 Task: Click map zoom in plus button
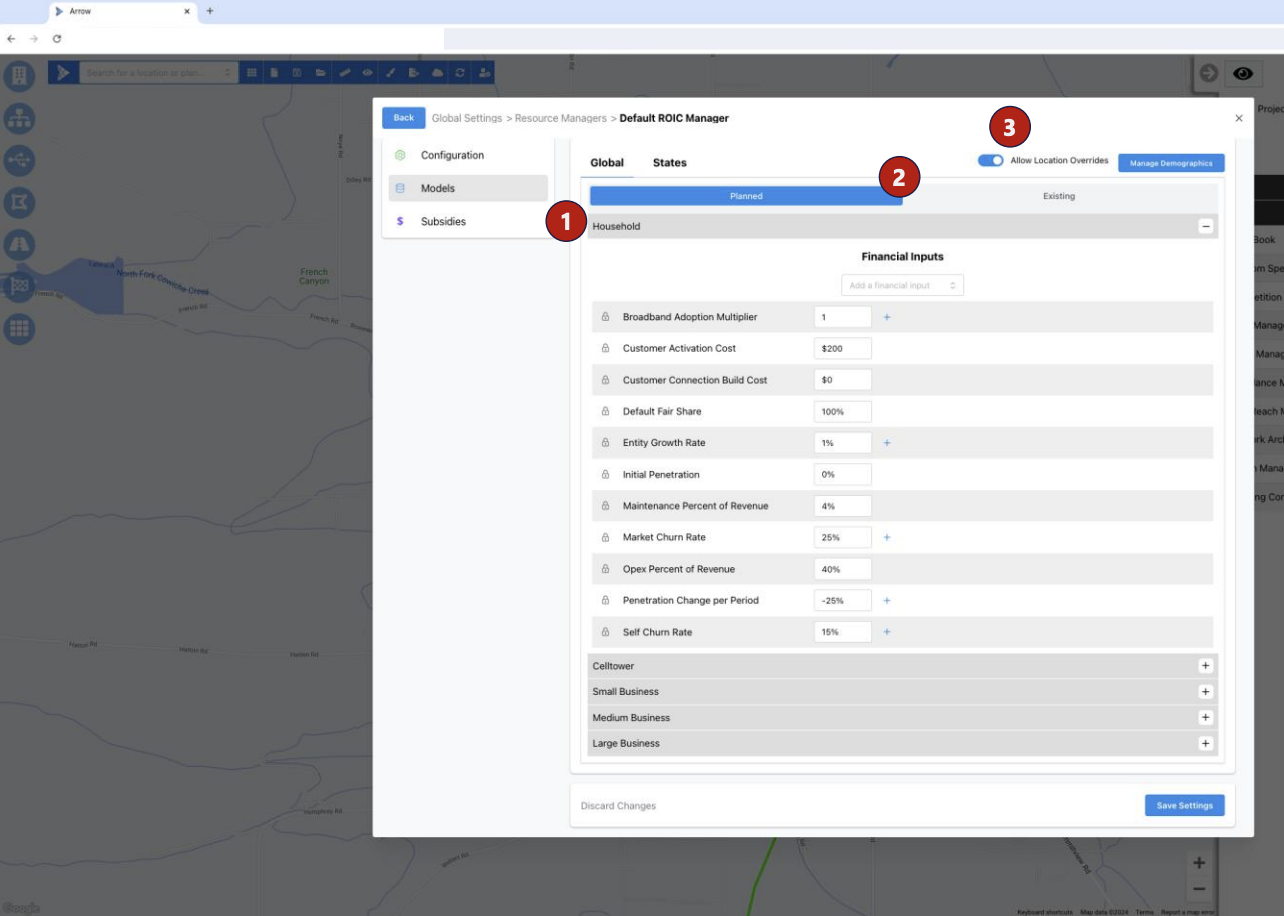1199,863
